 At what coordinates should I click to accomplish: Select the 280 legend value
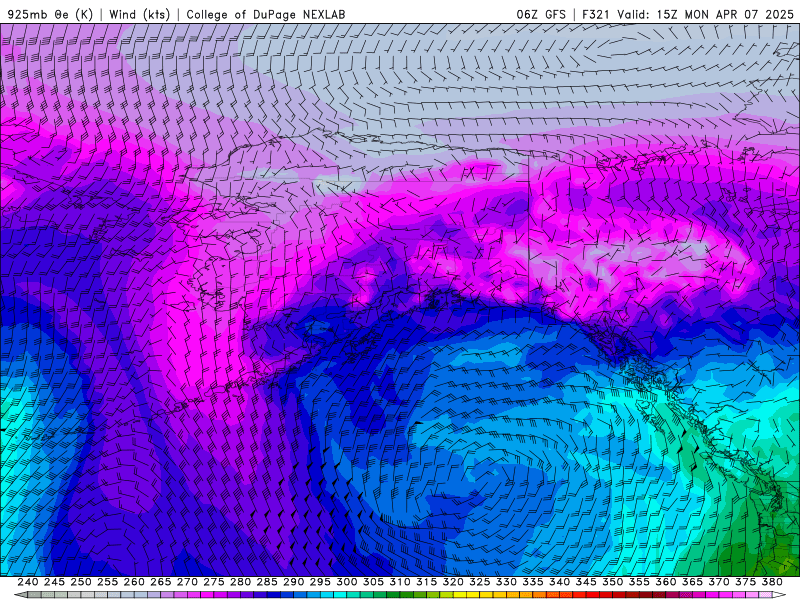240,582
